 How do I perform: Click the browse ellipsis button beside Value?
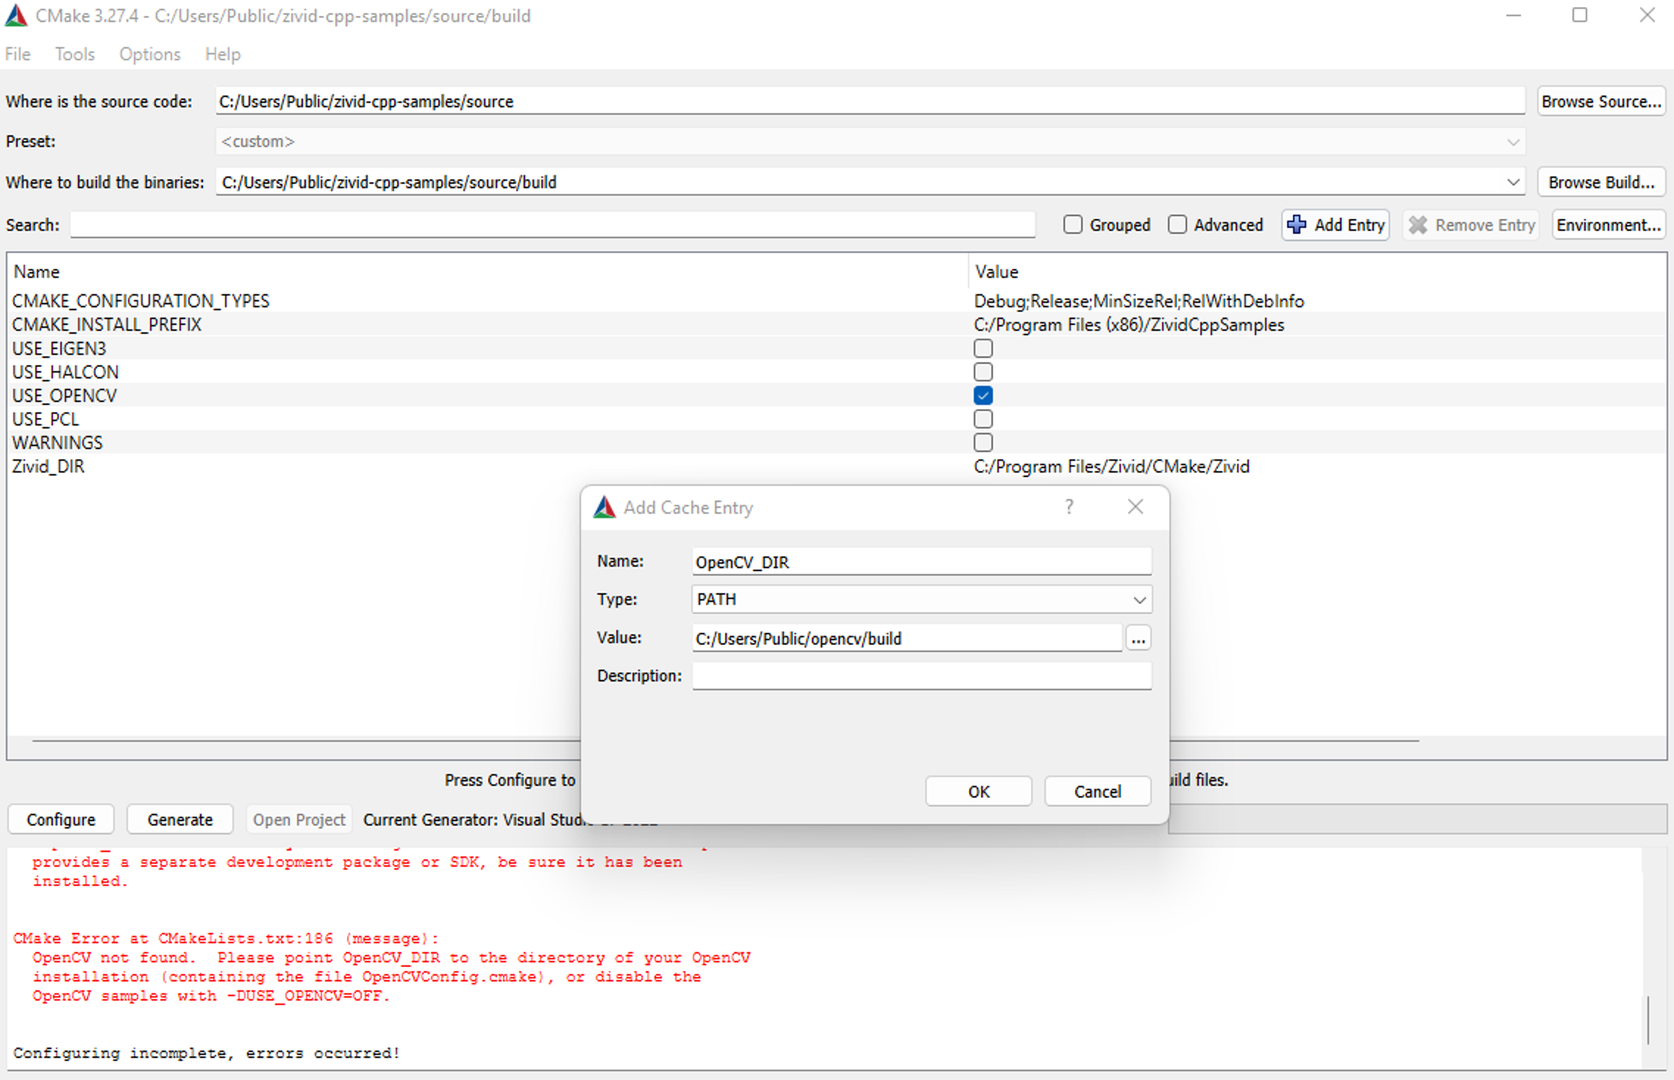1138,638
